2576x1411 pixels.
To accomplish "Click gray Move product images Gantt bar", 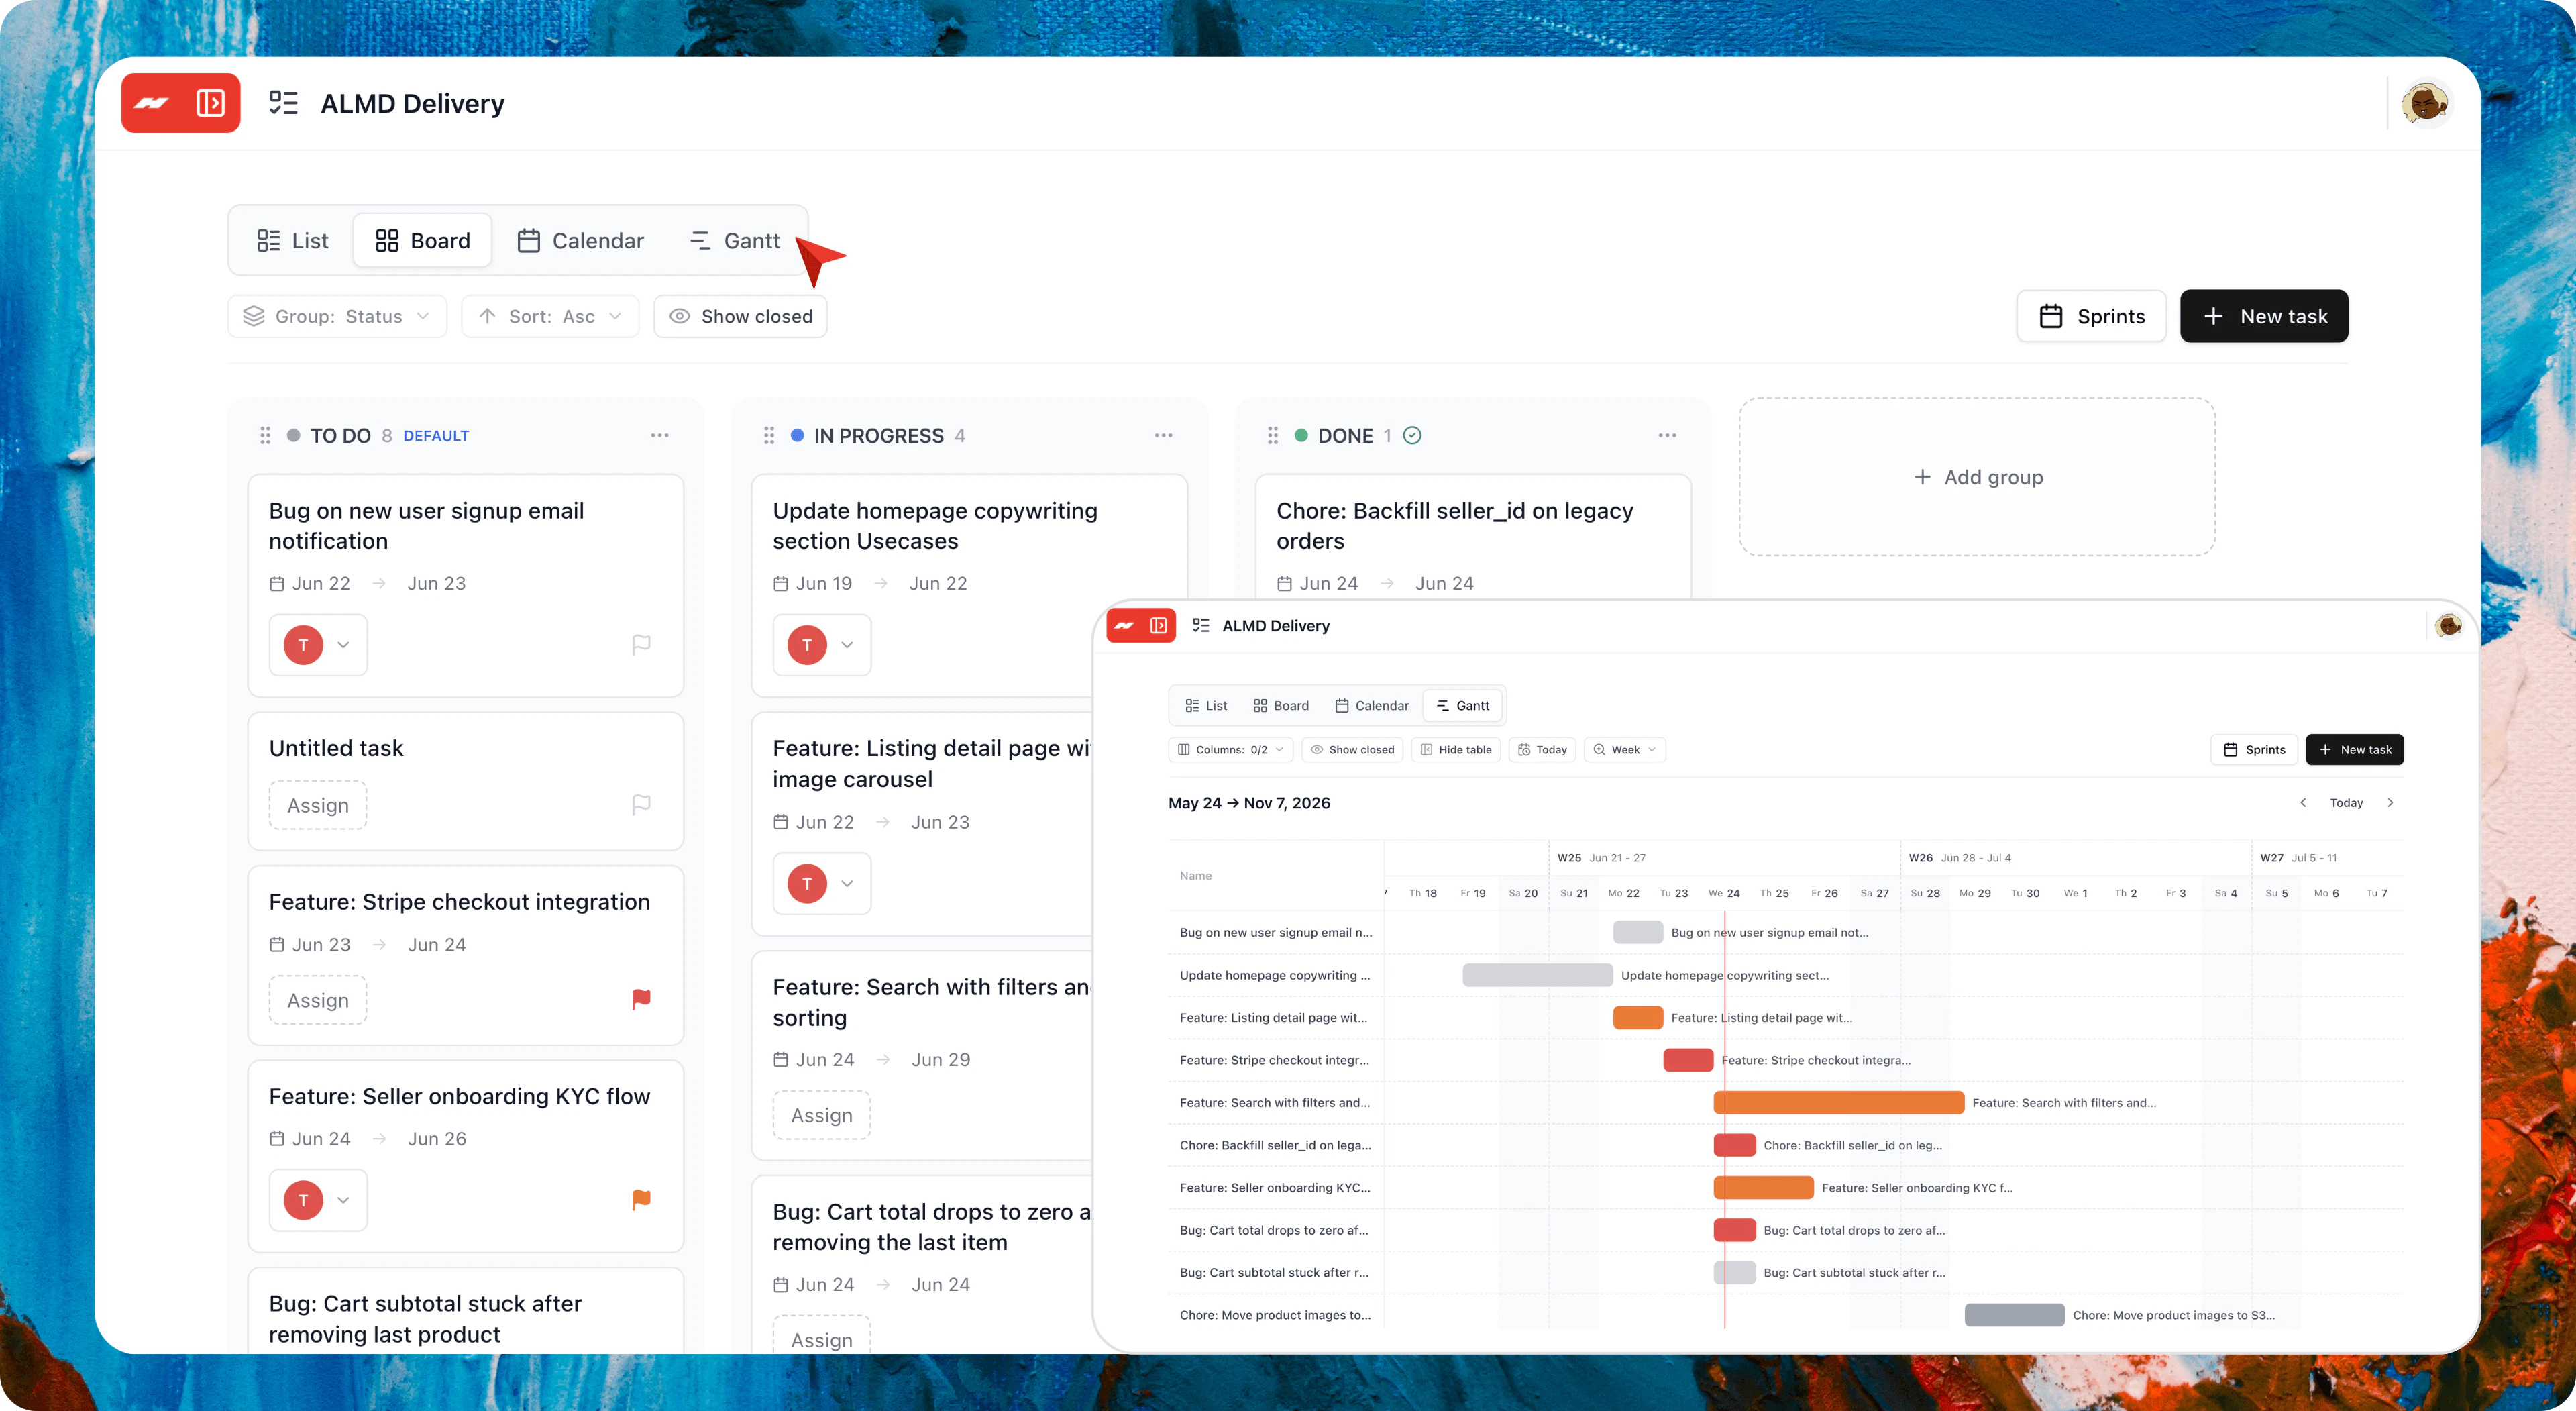I will pyautogui.click(x=2015, y=1315).
